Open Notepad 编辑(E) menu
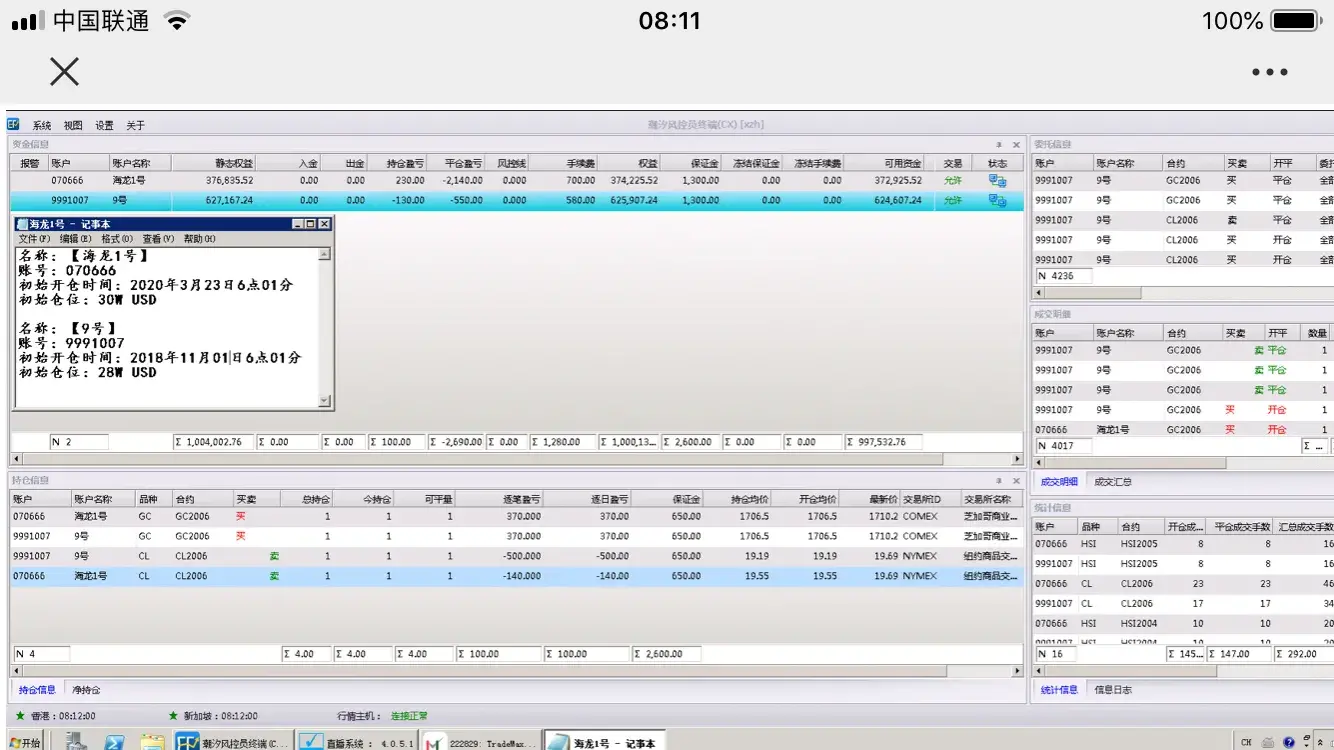 point(75,239)
